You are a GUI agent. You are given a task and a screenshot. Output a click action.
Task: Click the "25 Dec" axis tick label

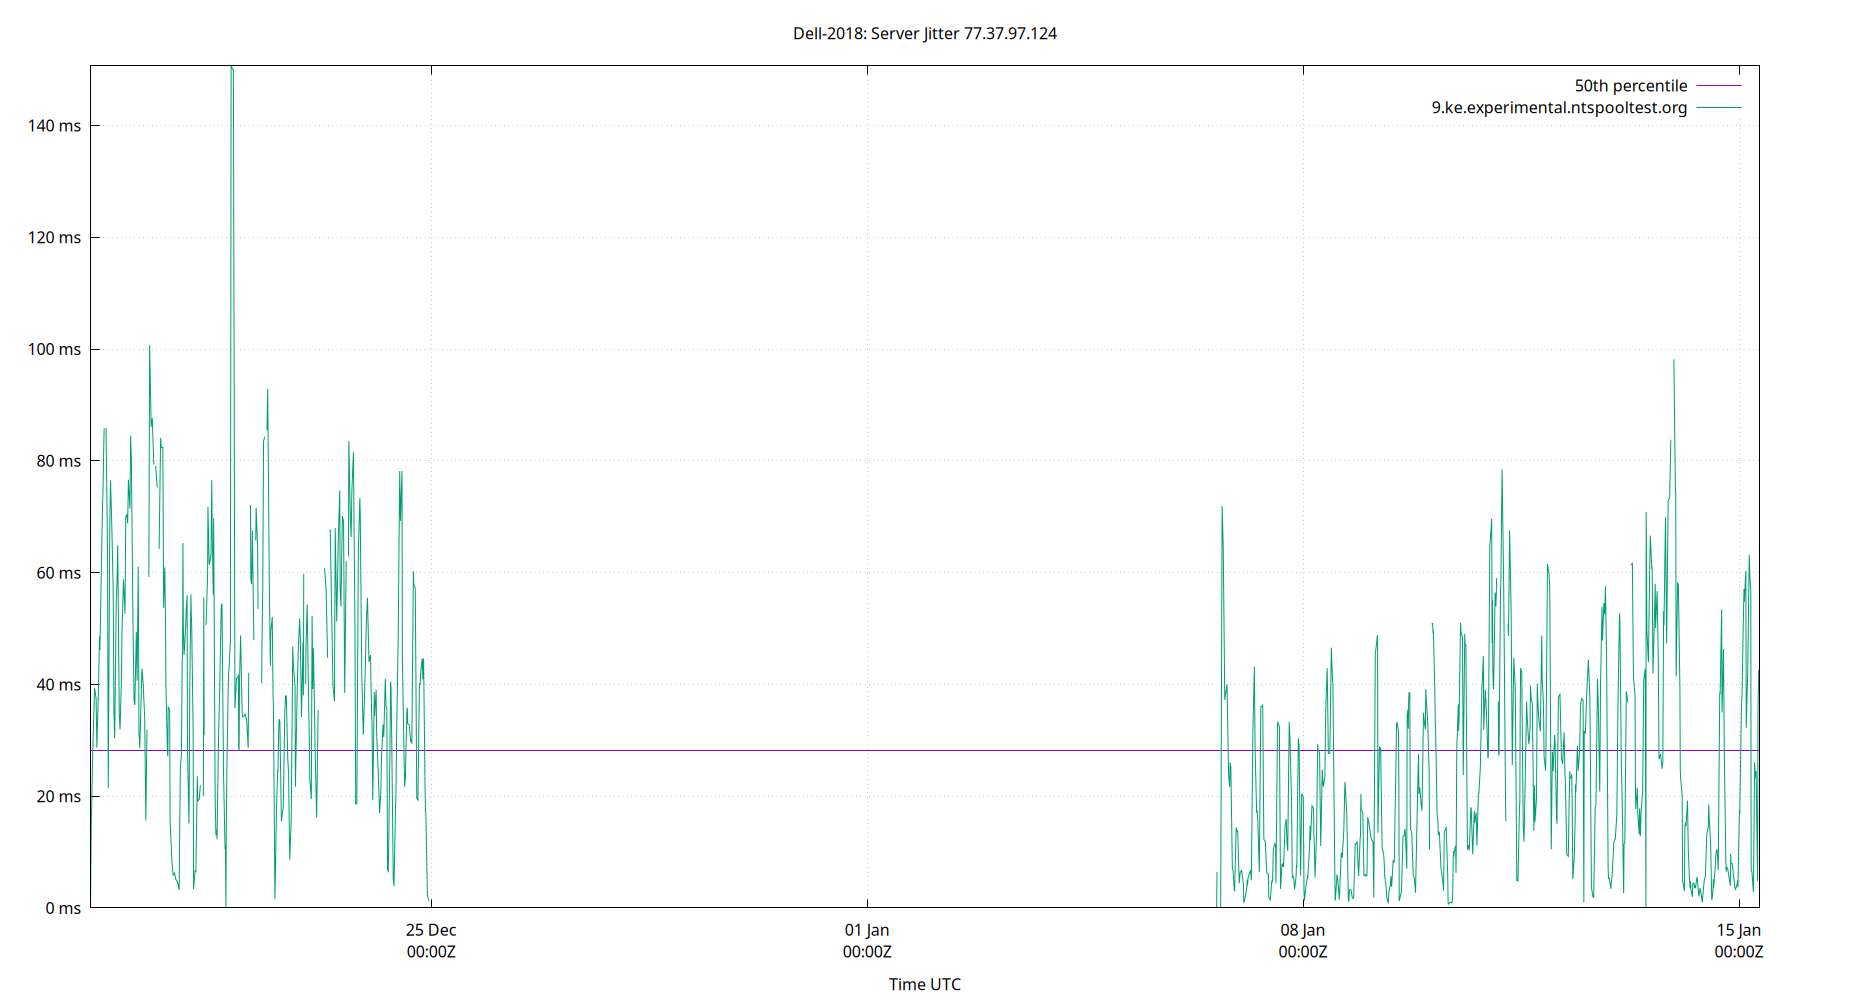pos(430,930)
